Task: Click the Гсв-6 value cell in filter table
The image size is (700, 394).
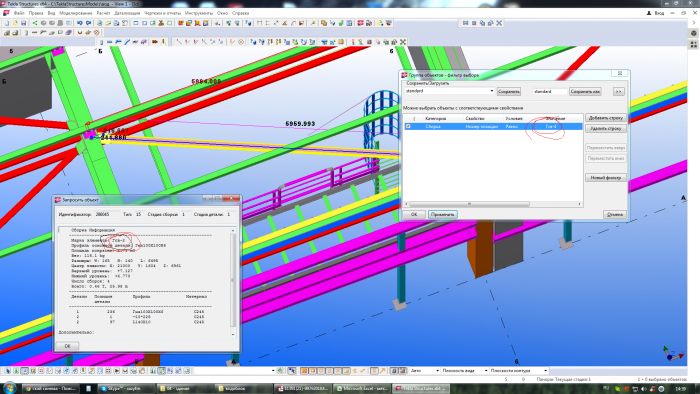Action: pyautogui.click(x=551, y=127)
